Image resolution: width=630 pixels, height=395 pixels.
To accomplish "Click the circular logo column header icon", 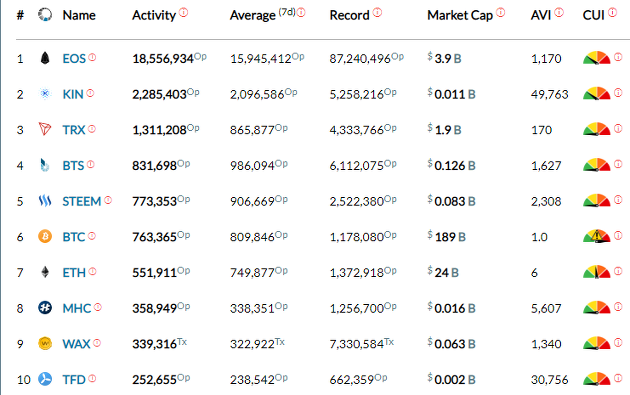I will click(45, 14).
